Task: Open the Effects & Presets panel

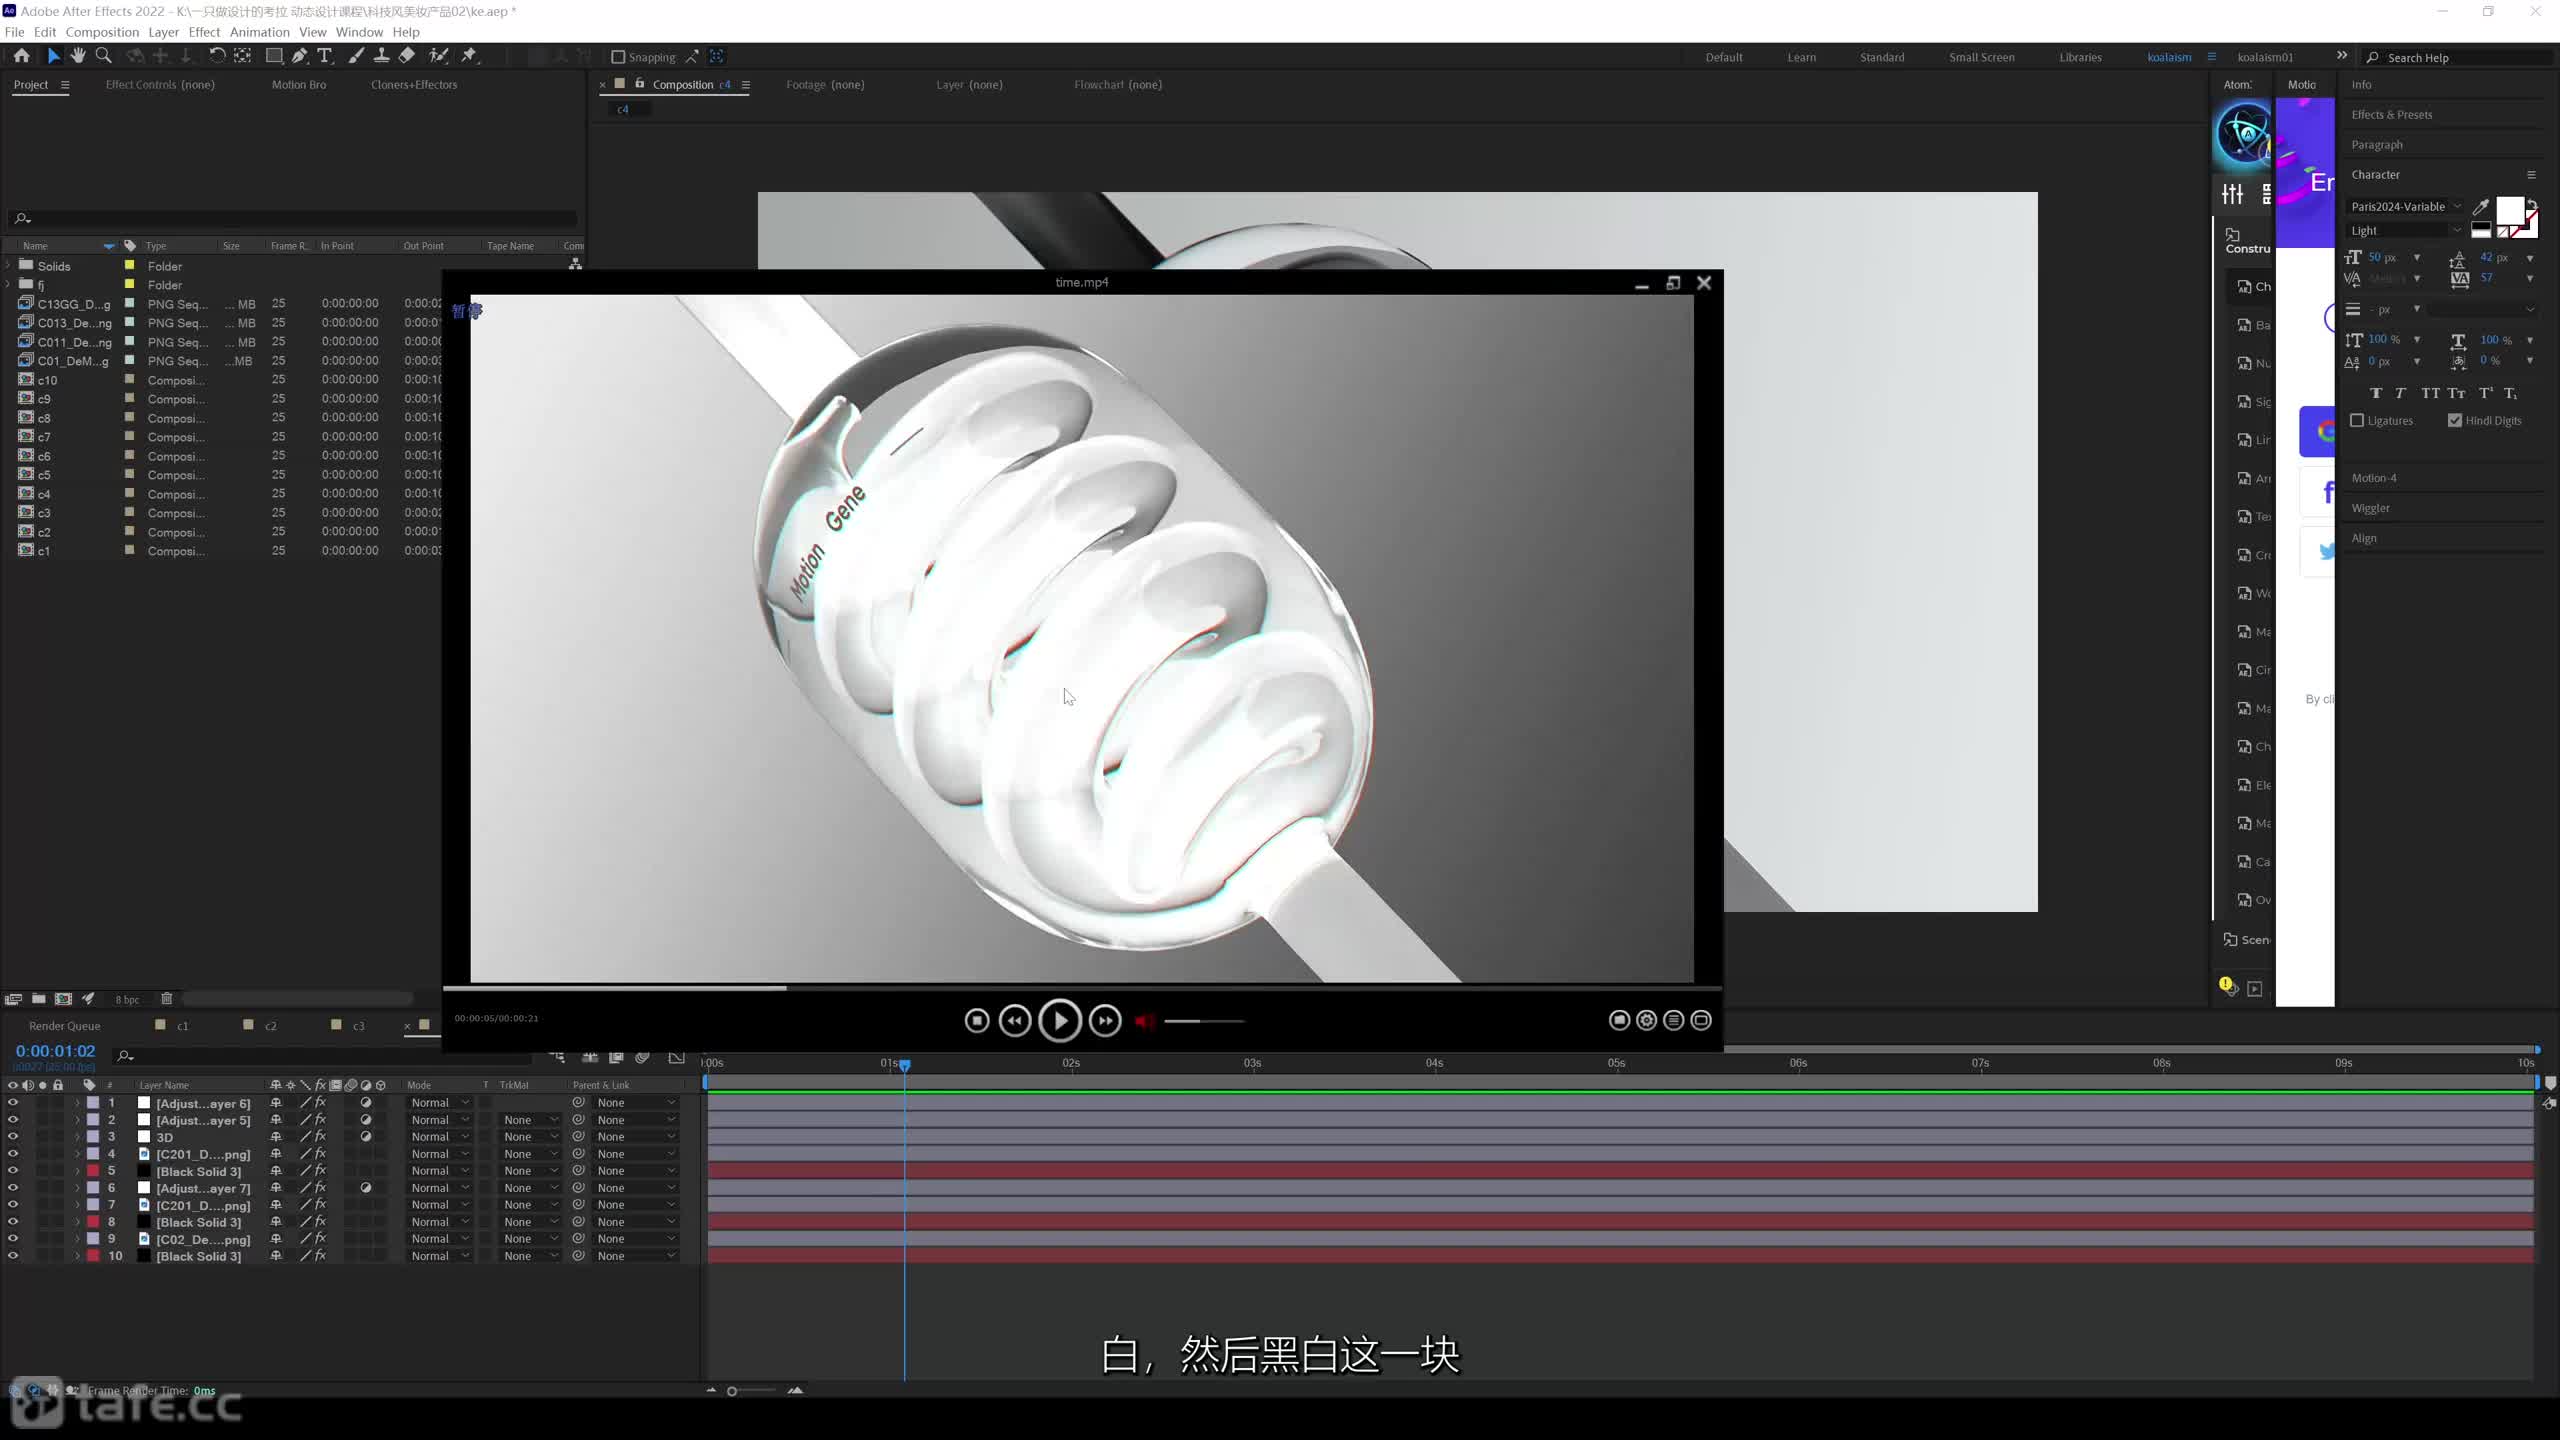Action: (x=2392, y=115)
